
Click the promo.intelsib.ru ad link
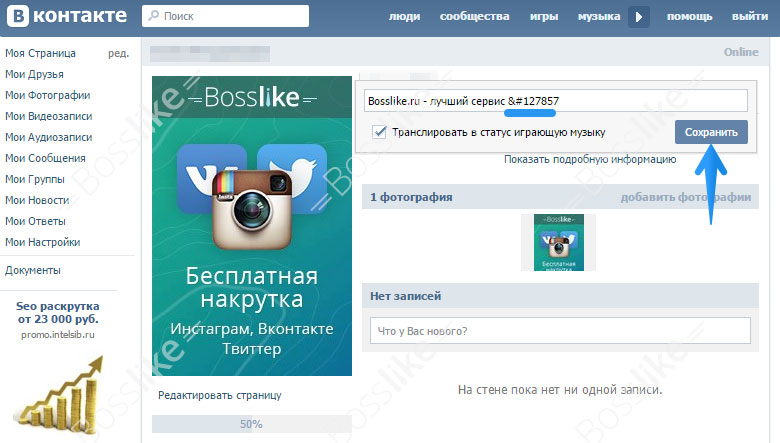tap(58, 335)
